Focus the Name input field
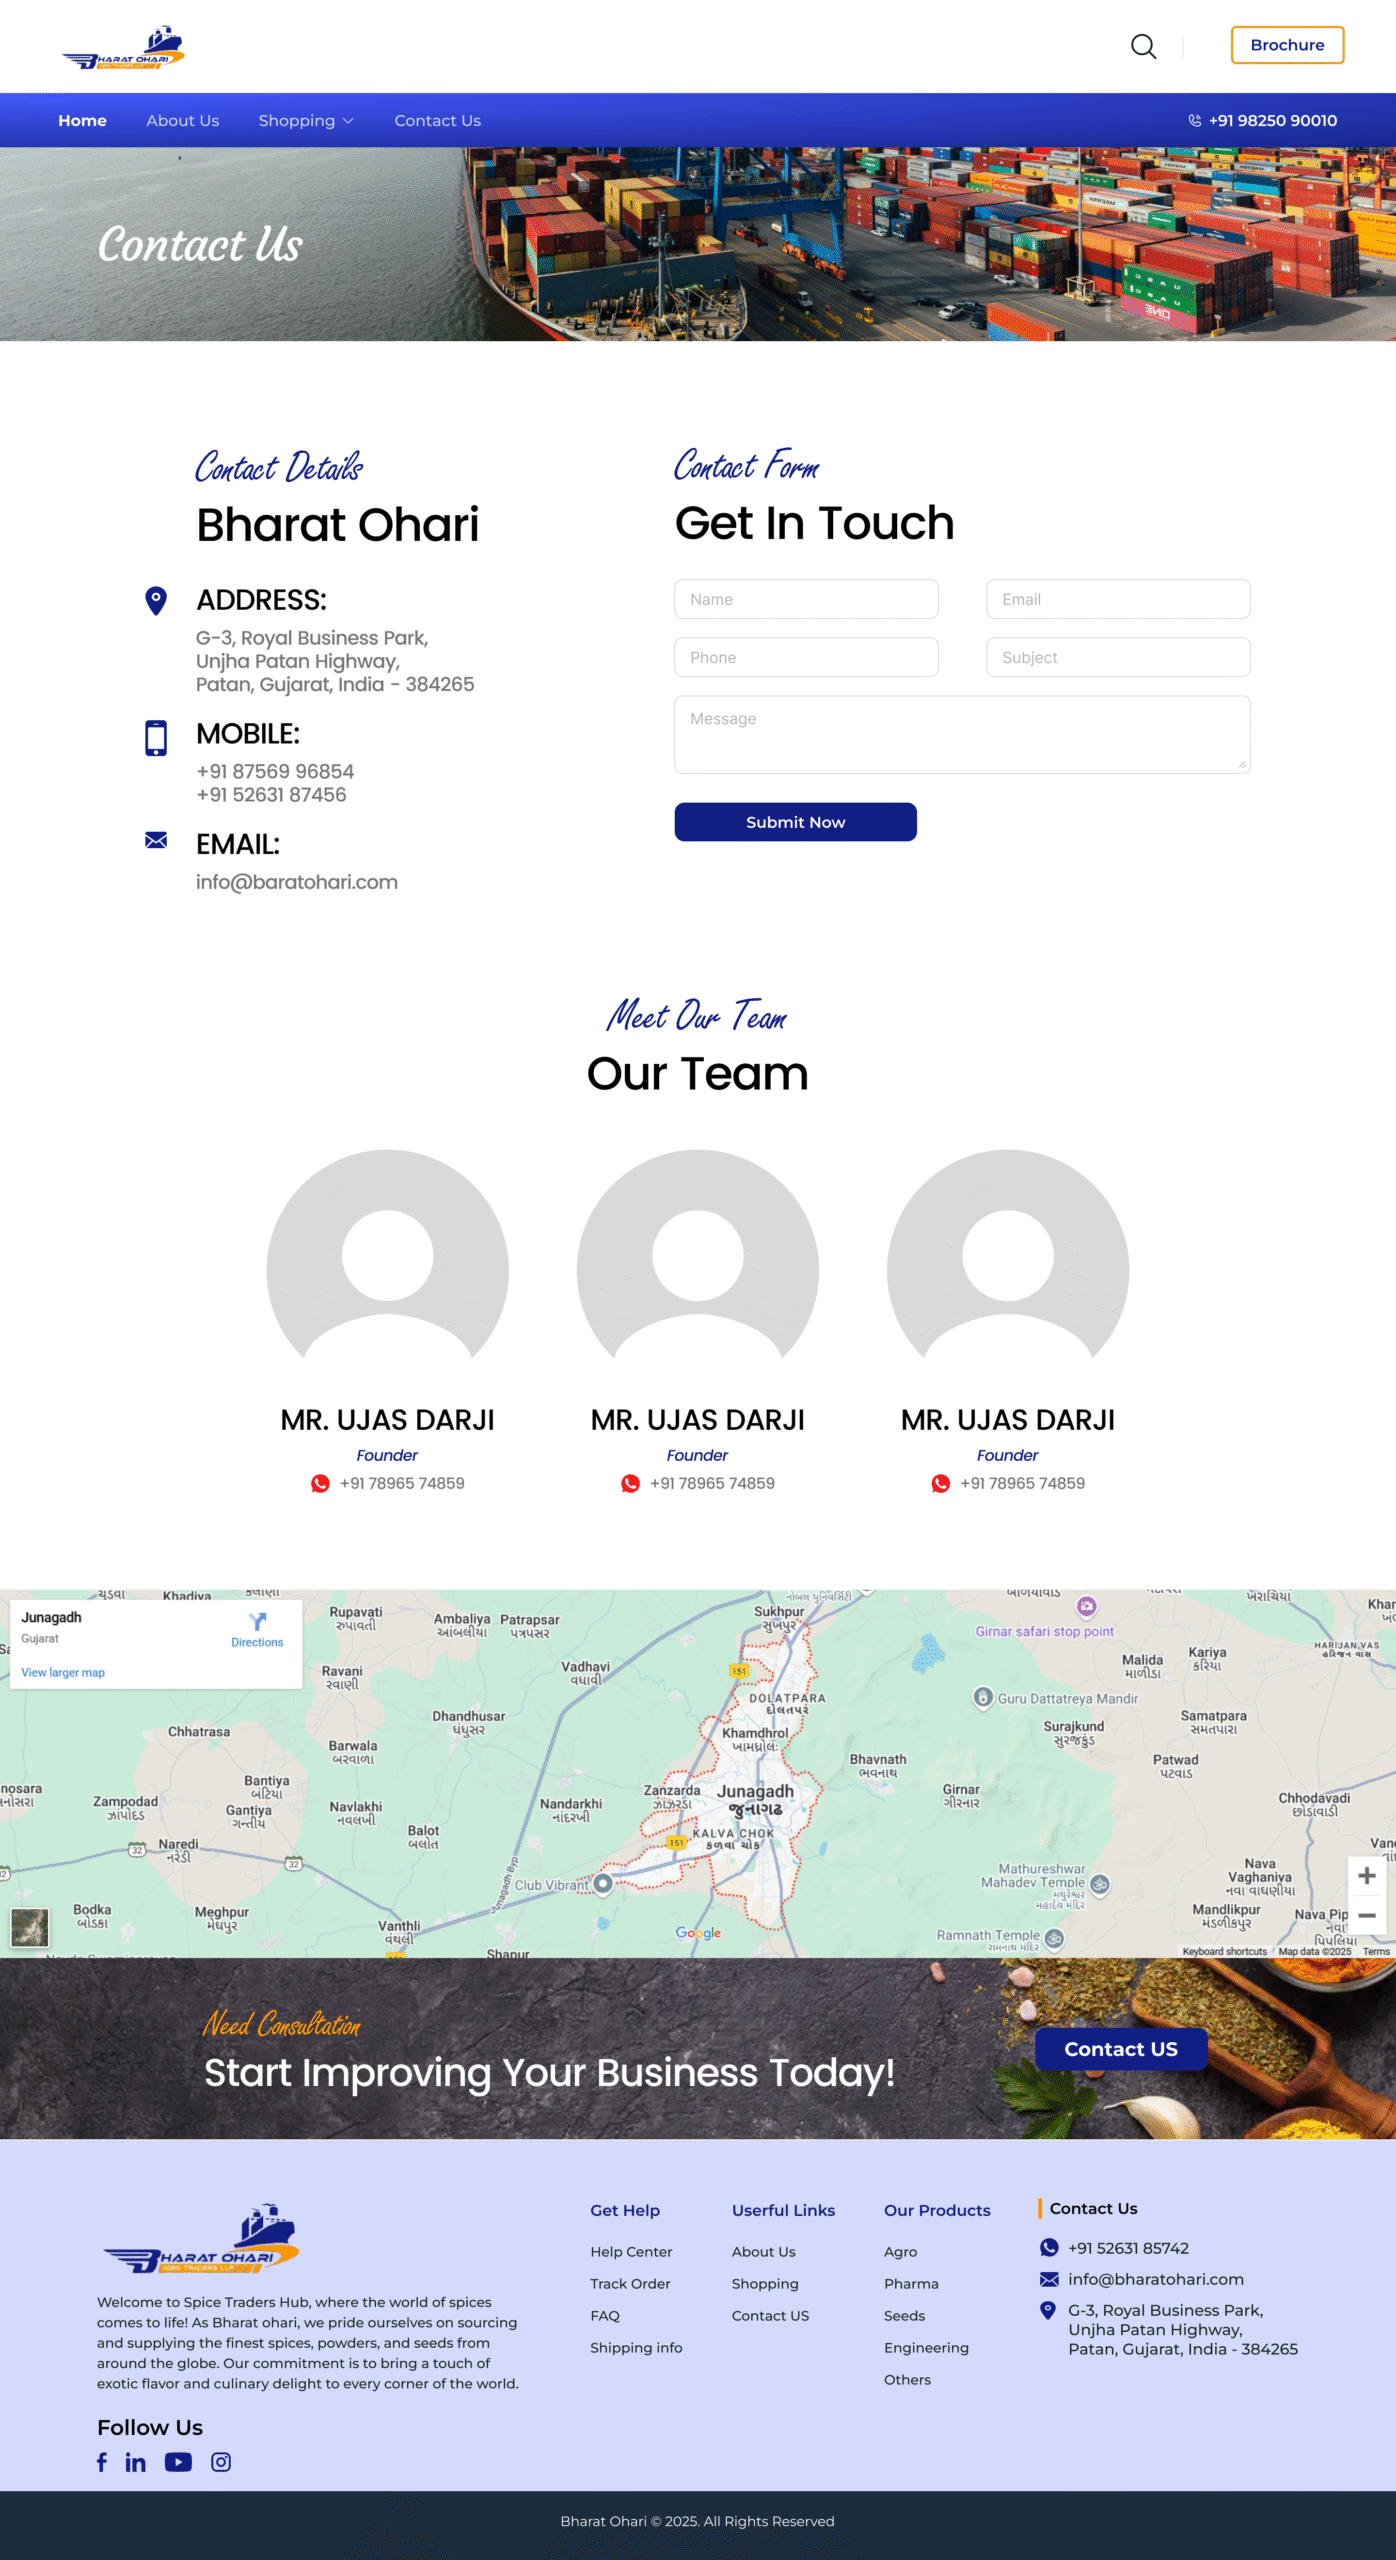 pyautogui.click(x=806, y=599)
